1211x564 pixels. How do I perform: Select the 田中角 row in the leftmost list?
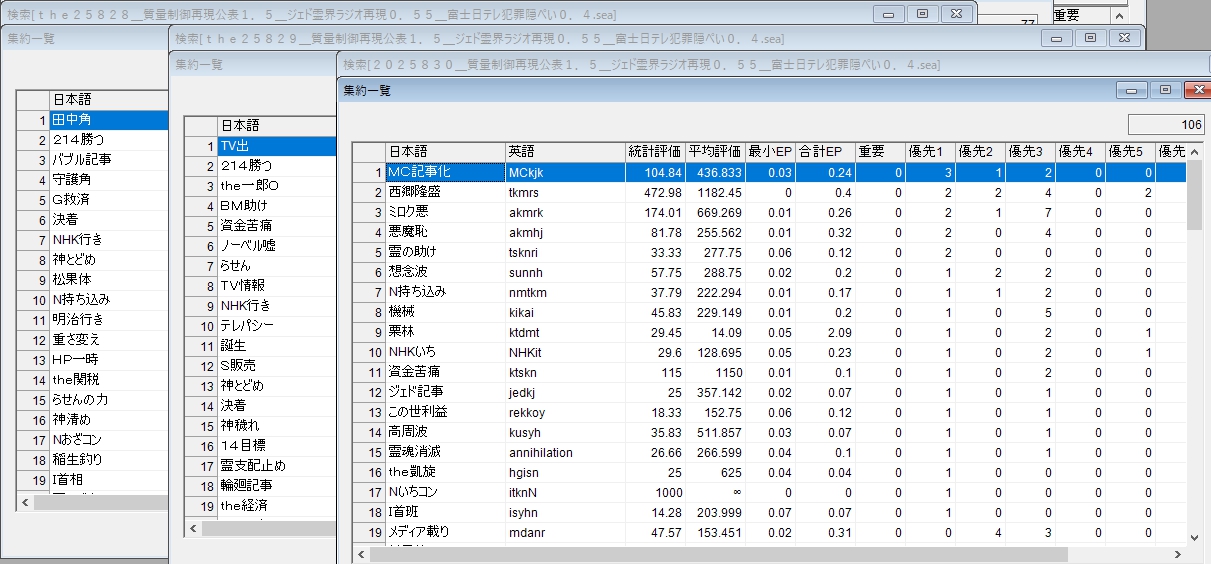pyautogui.click(x=108, y=120)
